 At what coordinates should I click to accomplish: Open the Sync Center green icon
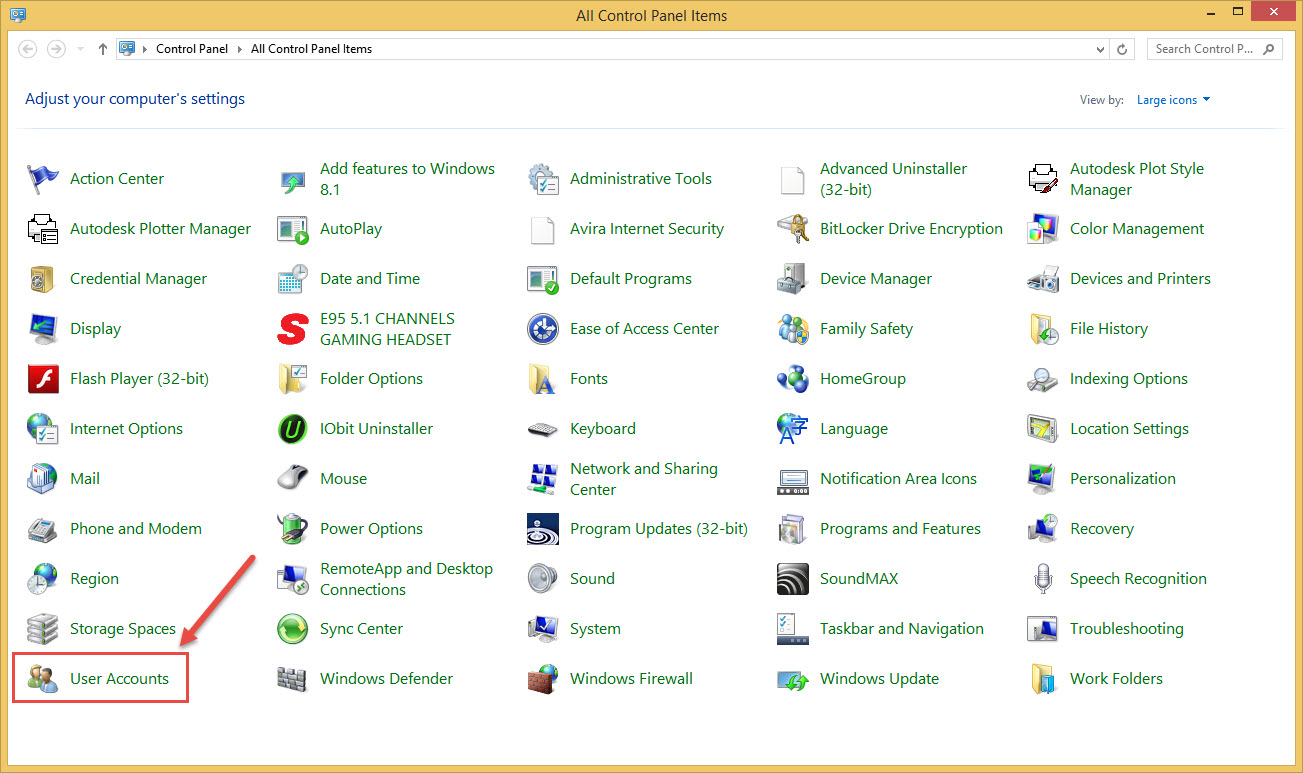click(293, 629)
